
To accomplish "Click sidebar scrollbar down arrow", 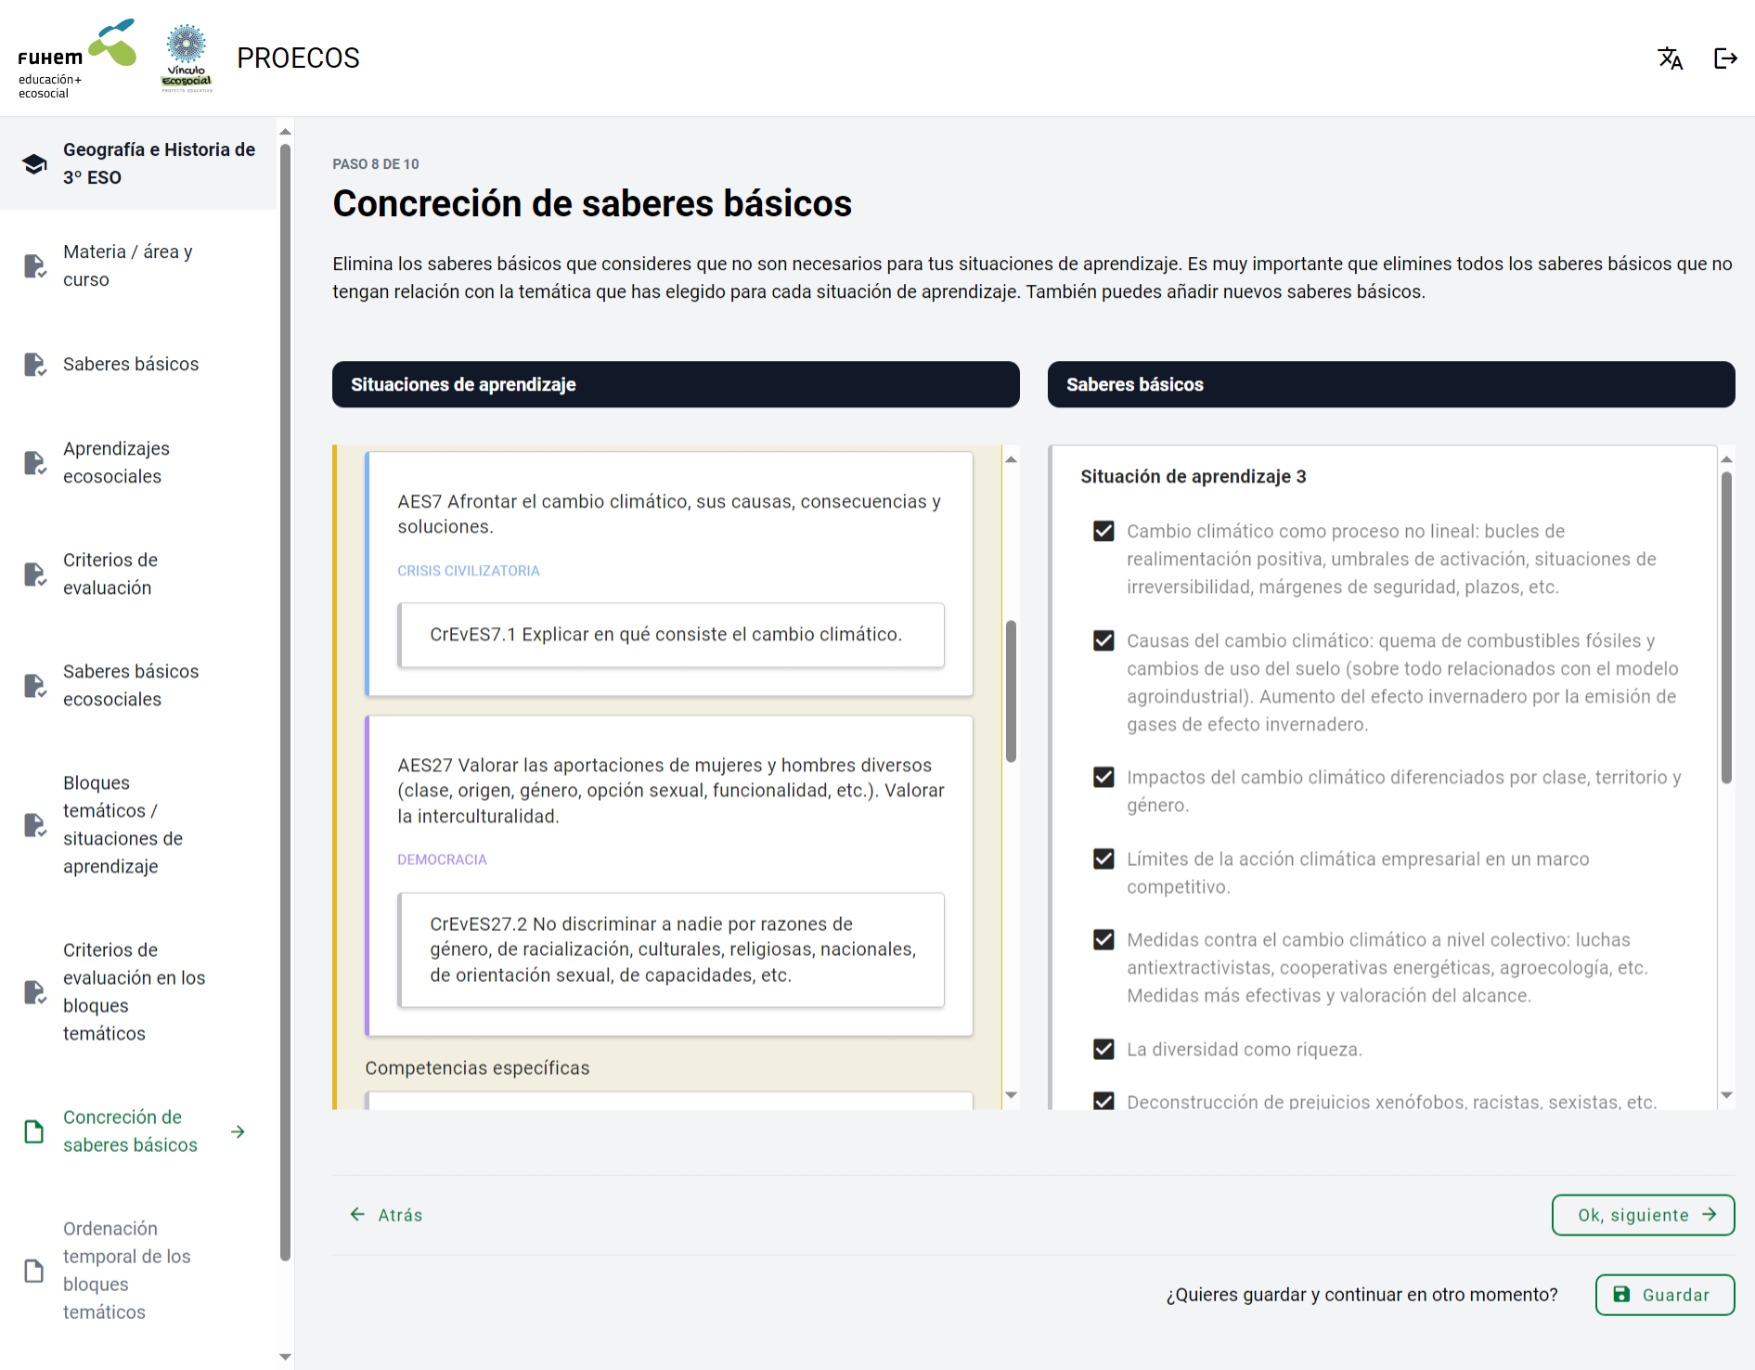I will [x=285, y=1357].
